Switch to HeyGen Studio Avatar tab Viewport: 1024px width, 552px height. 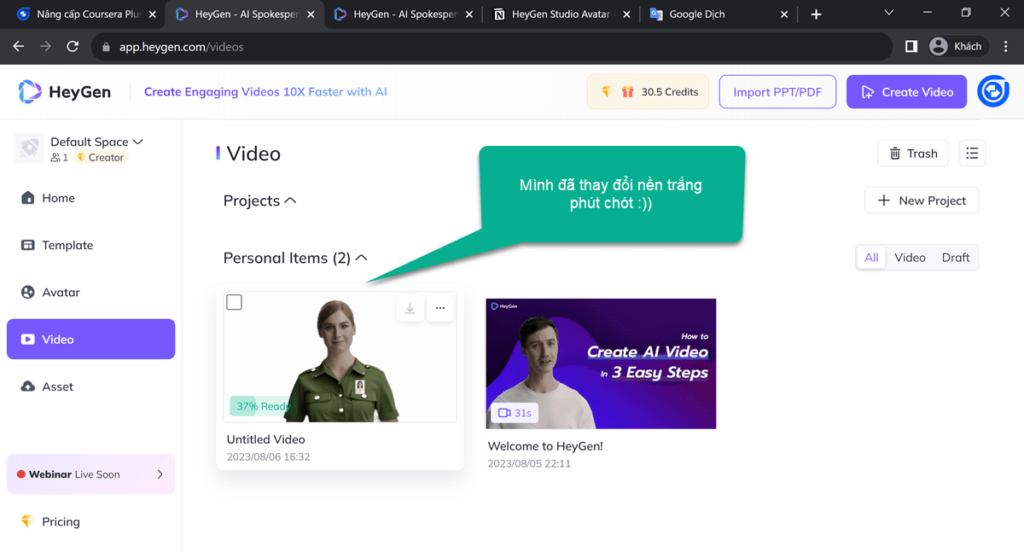point(562,14)
